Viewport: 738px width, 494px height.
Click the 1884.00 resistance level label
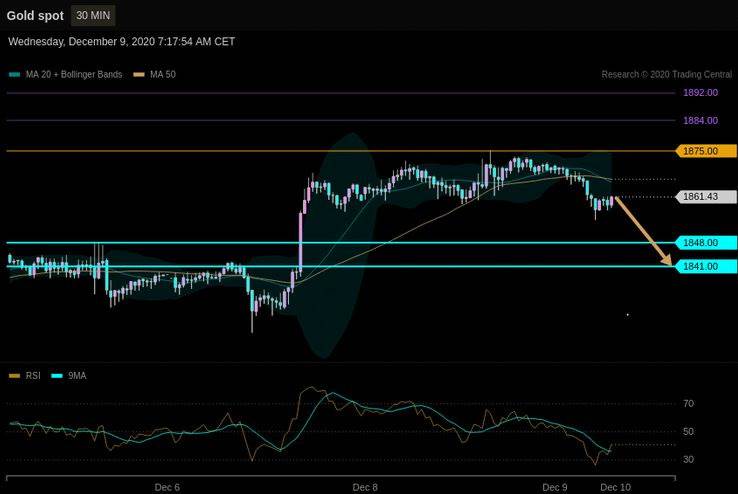pyautogui.click(x=700, y=120)
